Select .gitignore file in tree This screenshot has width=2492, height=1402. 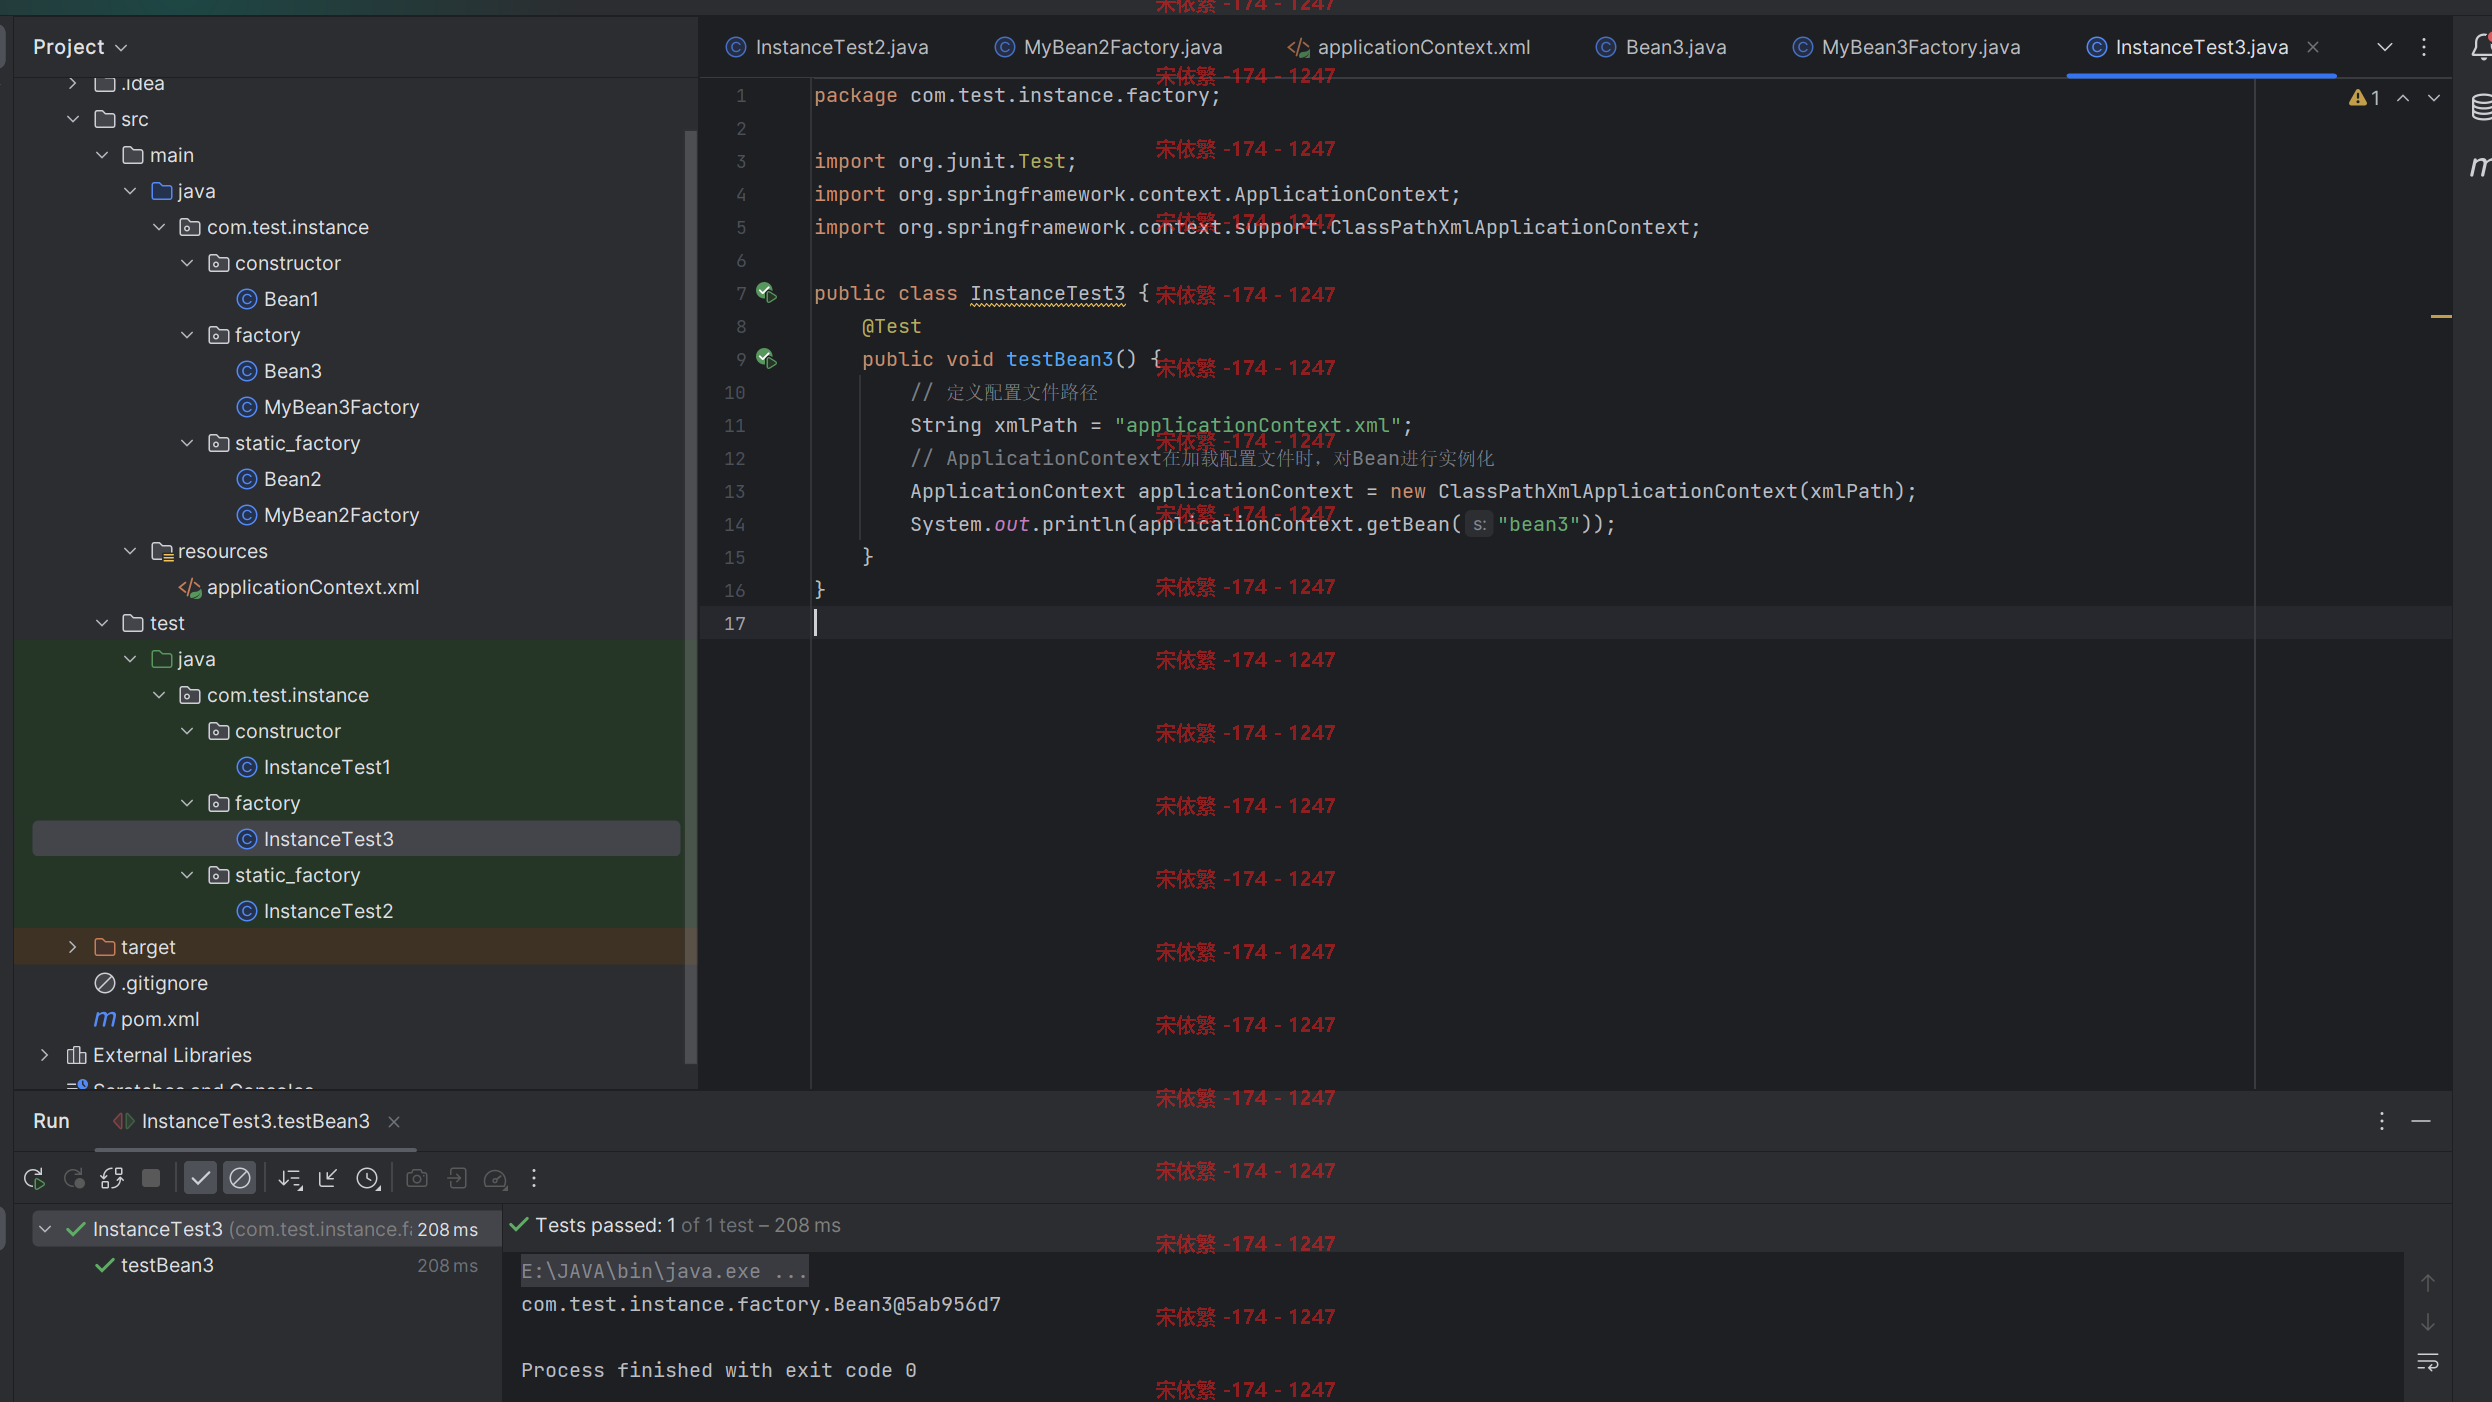(165, 983)
